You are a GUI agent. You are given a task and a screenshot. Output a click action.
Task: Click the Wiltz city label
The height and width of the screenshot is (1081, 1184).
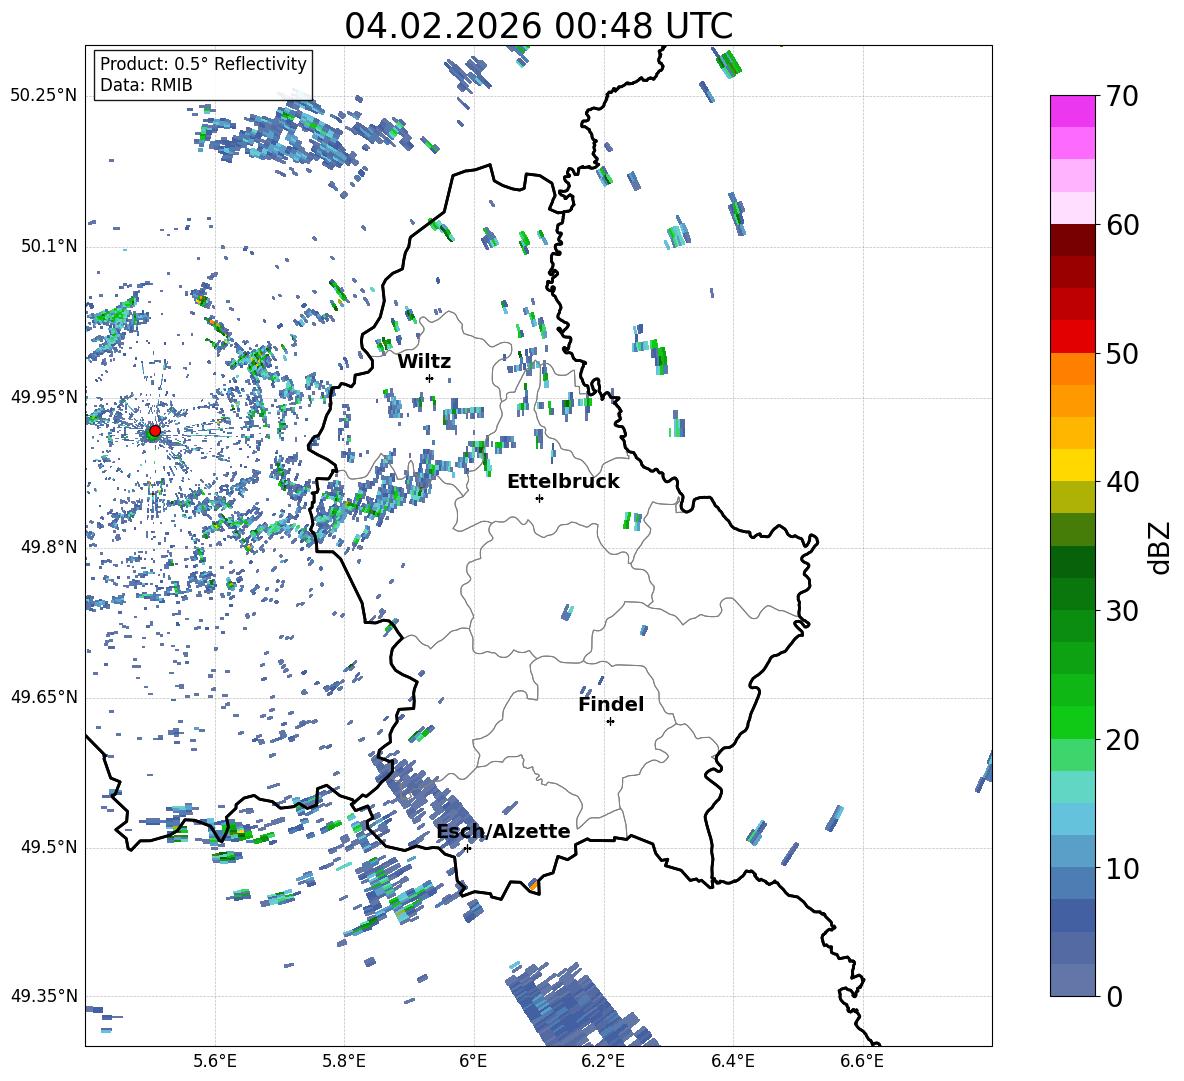pyautogui.click(x=424, y=361)
